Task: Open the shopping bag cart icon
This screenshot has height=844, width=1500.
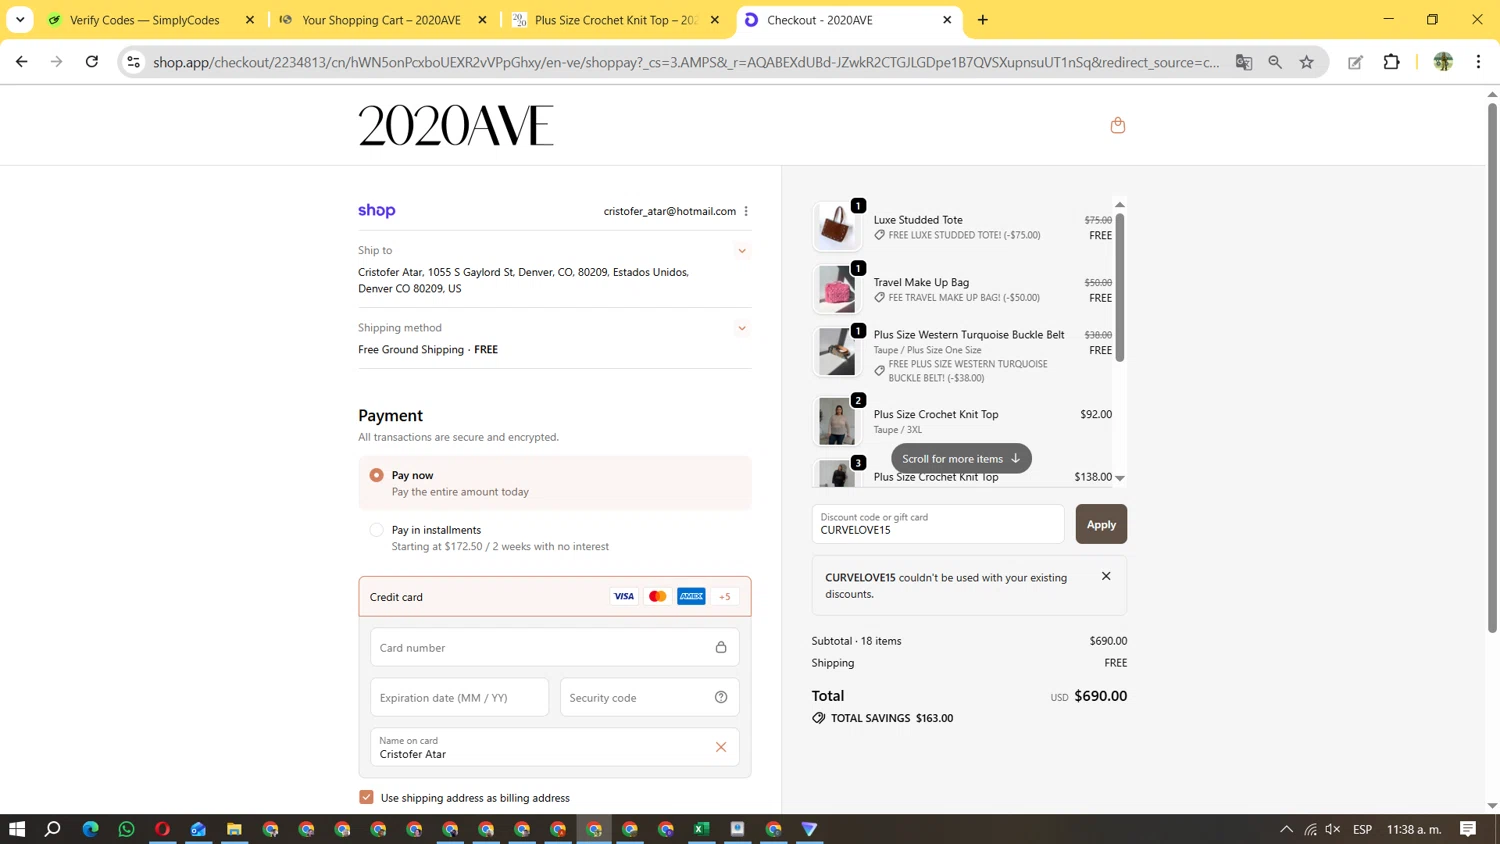Action: [1118, 125]
